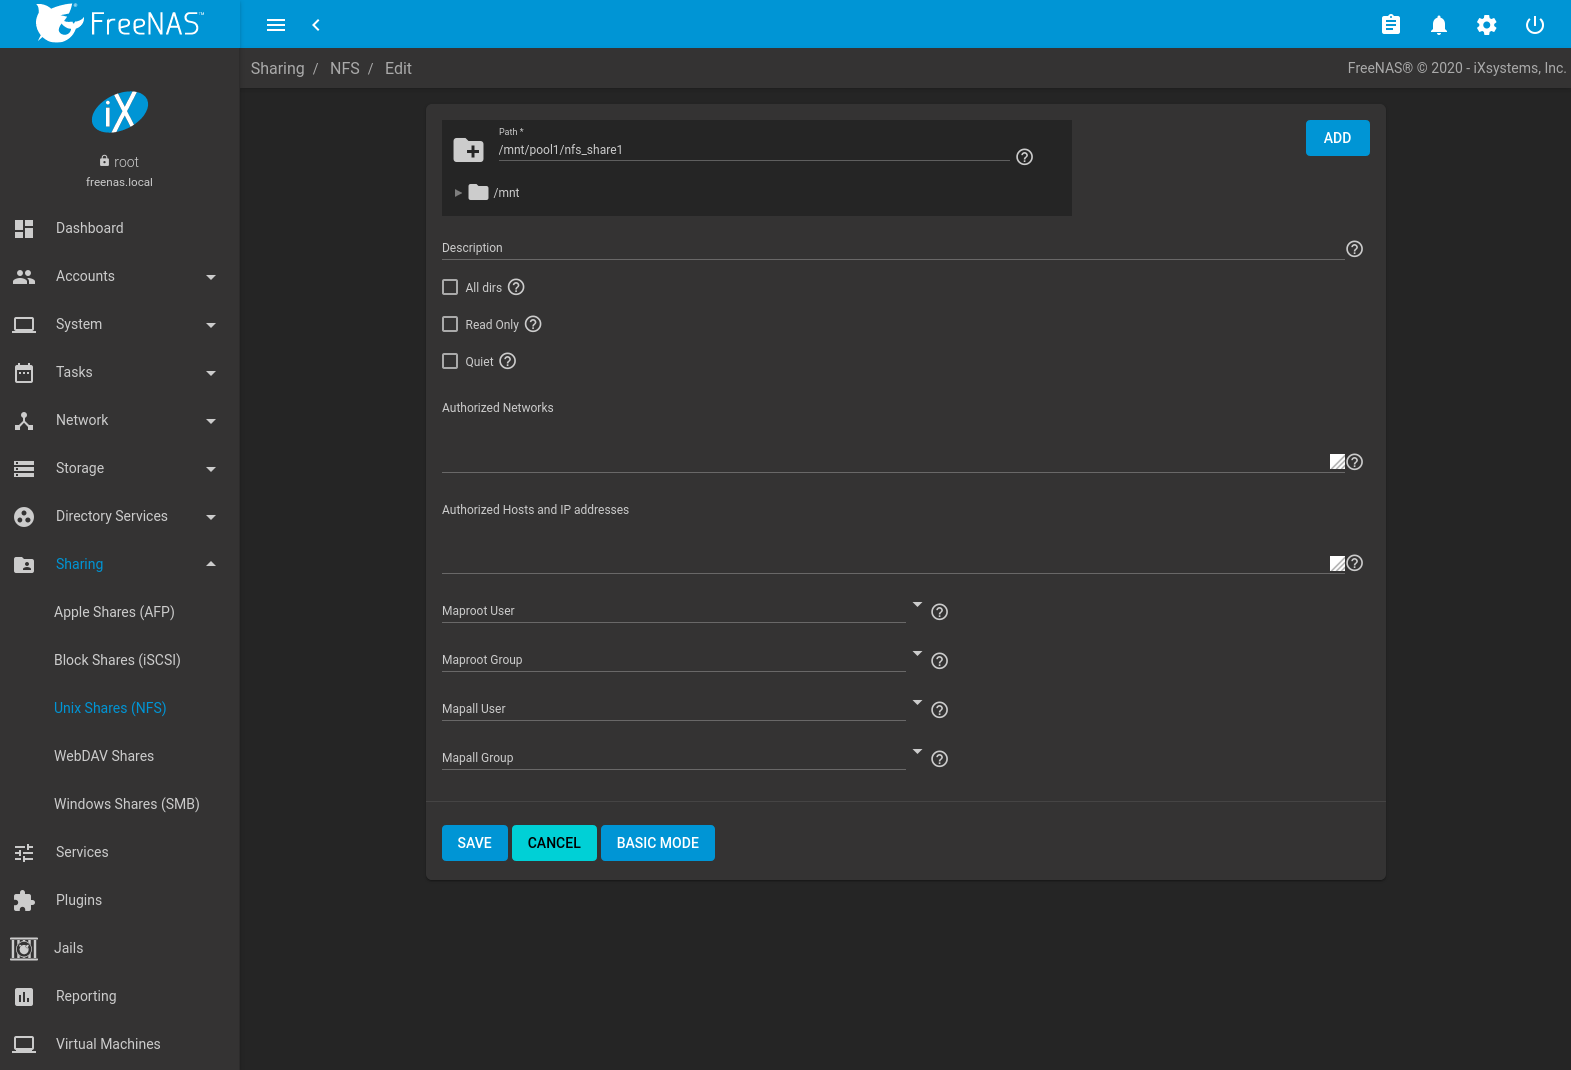
Task: Click the folder browse icon beside Path
Action: (468, 150)
